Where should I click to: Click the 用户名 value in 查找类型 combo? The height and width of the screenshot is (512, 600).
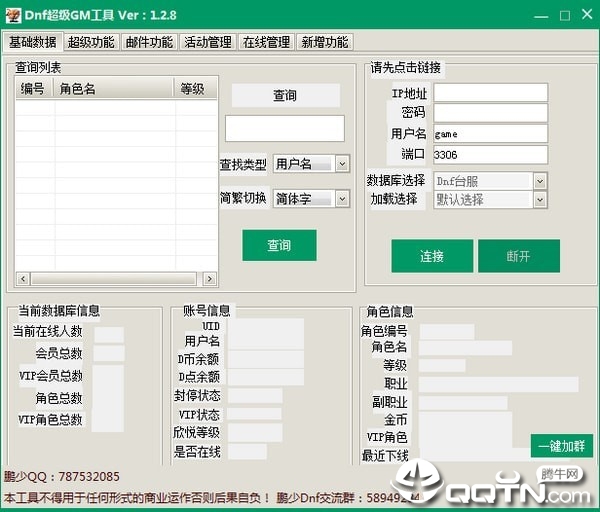tap(294, 164)
